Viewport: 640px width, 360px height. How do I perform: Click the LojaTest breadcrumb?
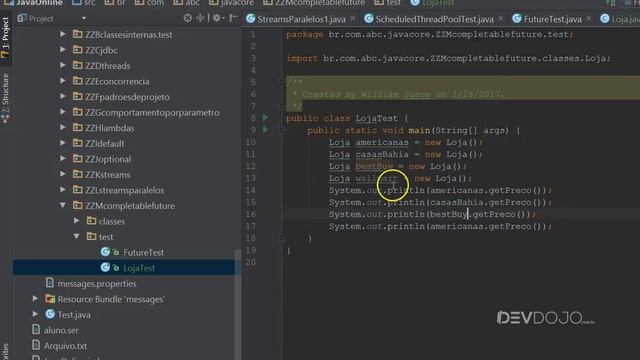pos(438,2)
